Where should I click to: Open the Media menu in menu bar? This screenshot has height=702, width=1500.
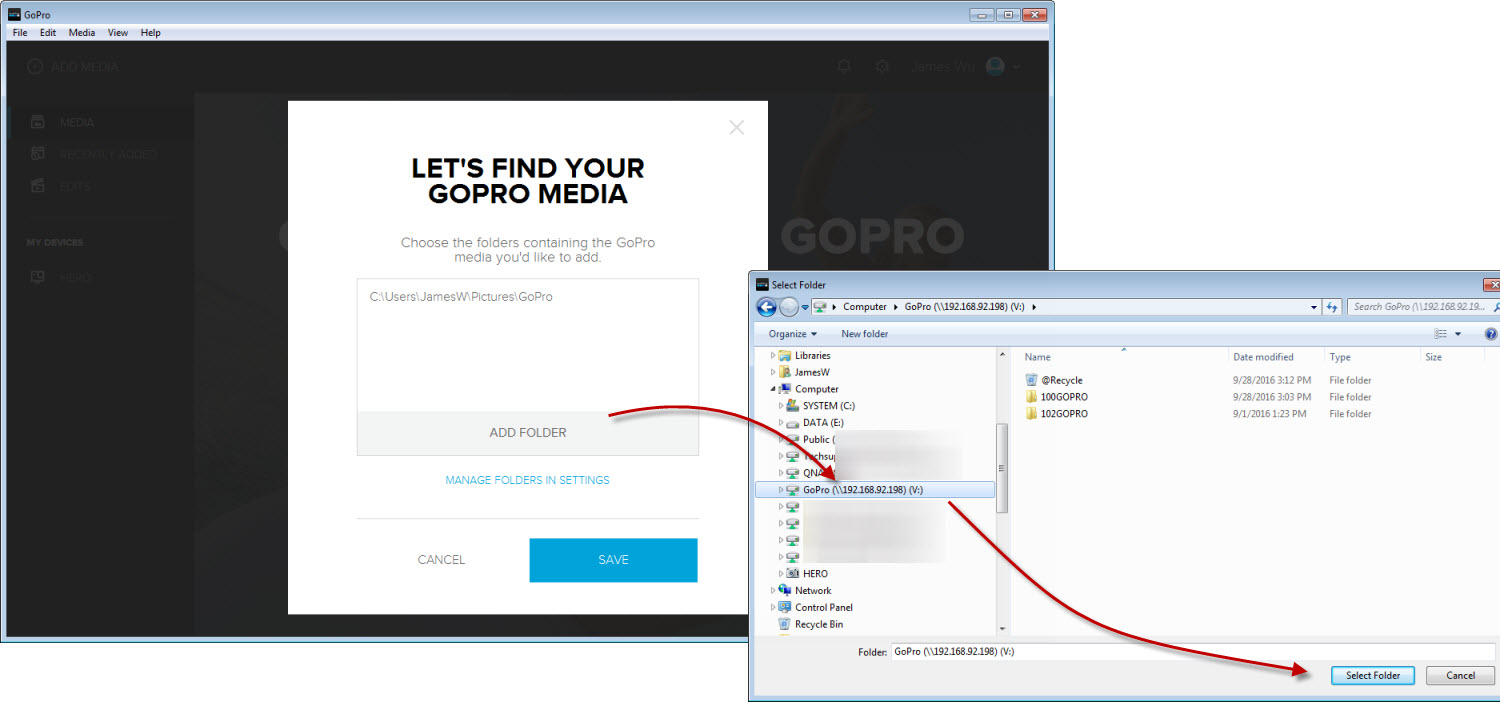pos(82,33)
